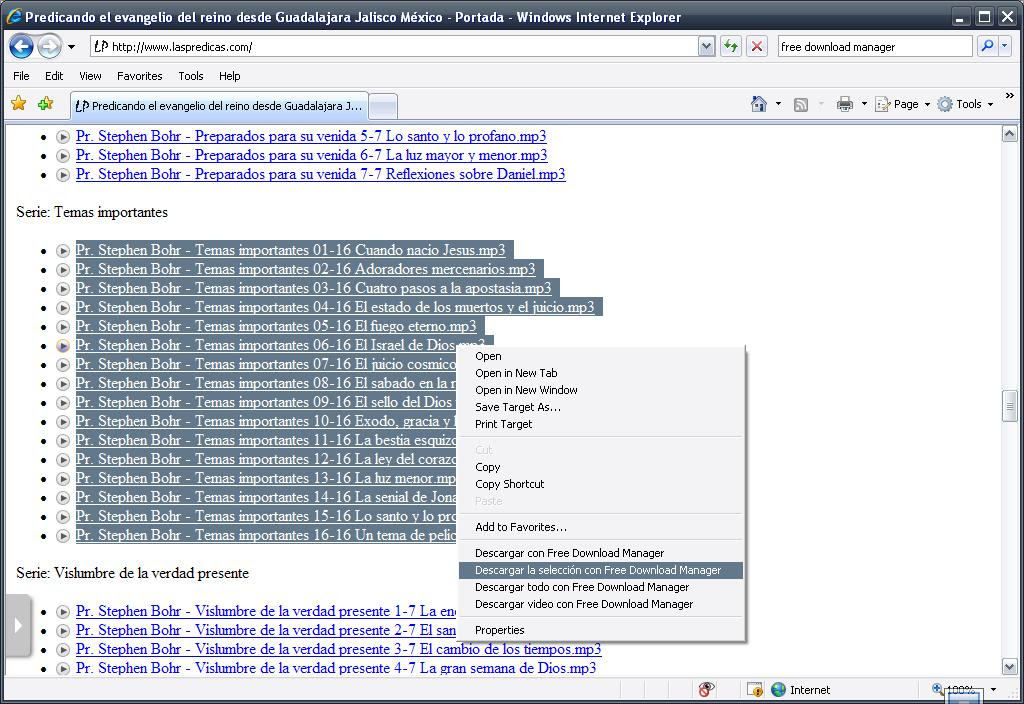Open Favorites Center star icon
1024x704 pixels.
19,103
